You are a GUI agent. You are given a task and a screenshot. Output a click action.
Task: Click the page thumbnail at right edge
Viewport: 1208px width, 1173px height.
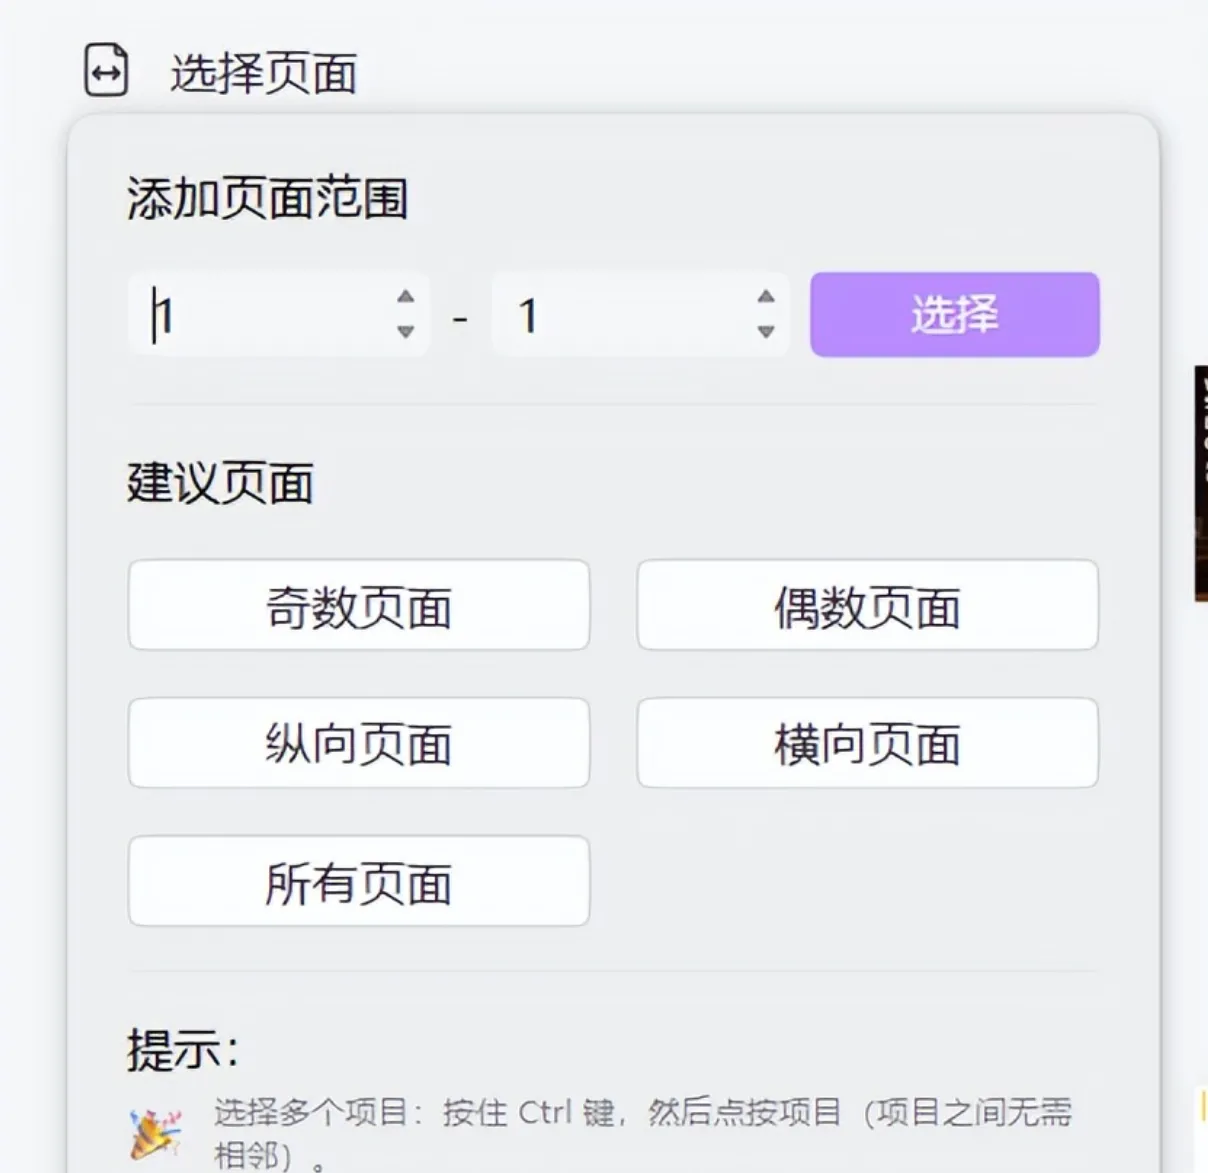[x=1201, y=484]
